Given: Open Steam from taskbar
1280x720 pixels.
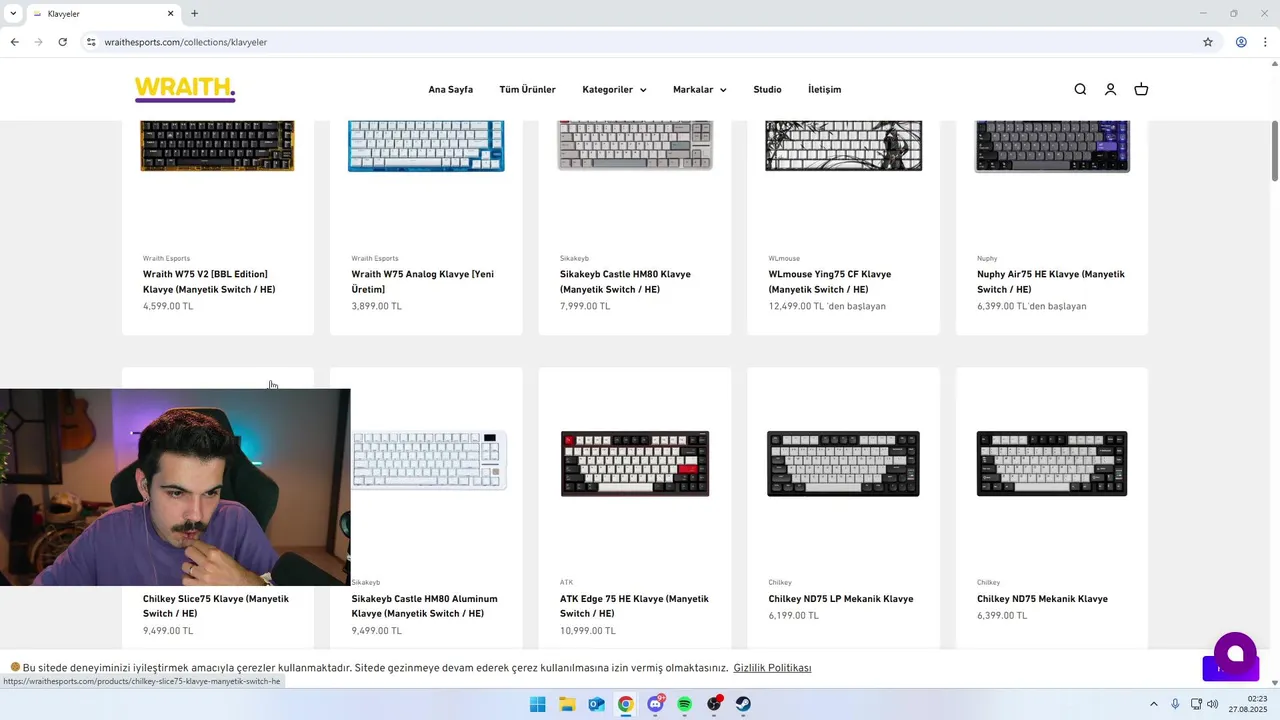Looking at the screenshot, I should click(x=744, y=704).
